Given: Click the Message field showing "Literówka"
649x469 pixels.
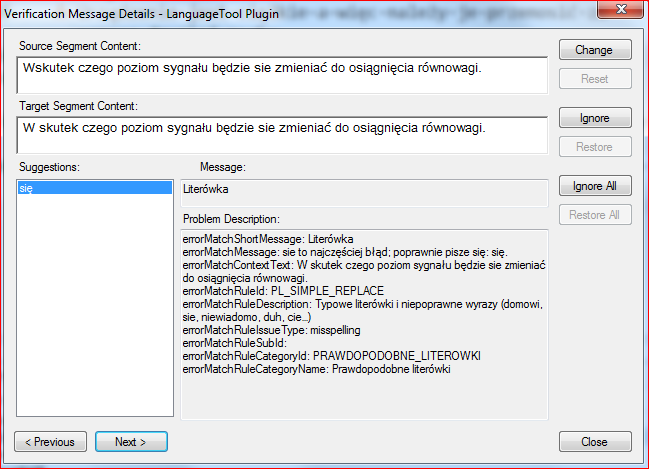Looking at the screenshot, I should [x=364, y=191].
